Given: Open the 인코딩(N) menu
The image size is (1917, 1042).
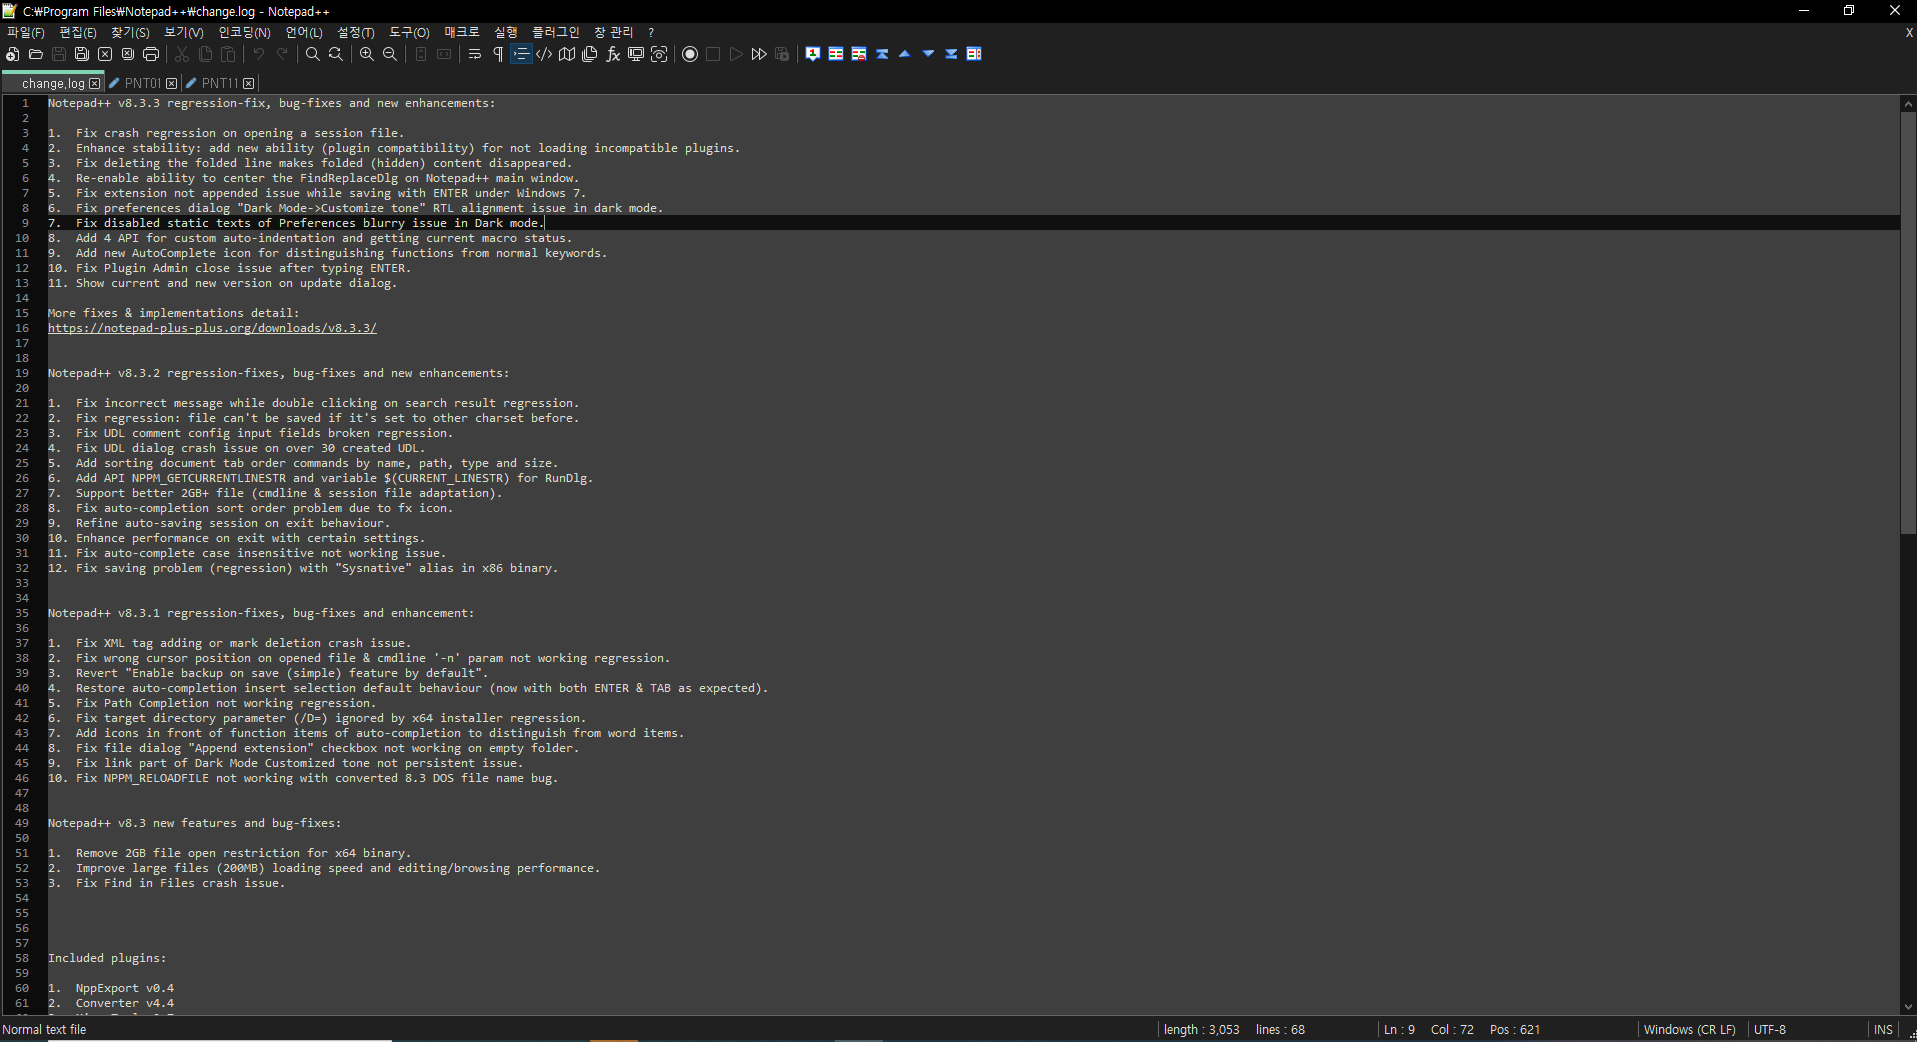Looking at the screenshot, I should pos(244,32).
